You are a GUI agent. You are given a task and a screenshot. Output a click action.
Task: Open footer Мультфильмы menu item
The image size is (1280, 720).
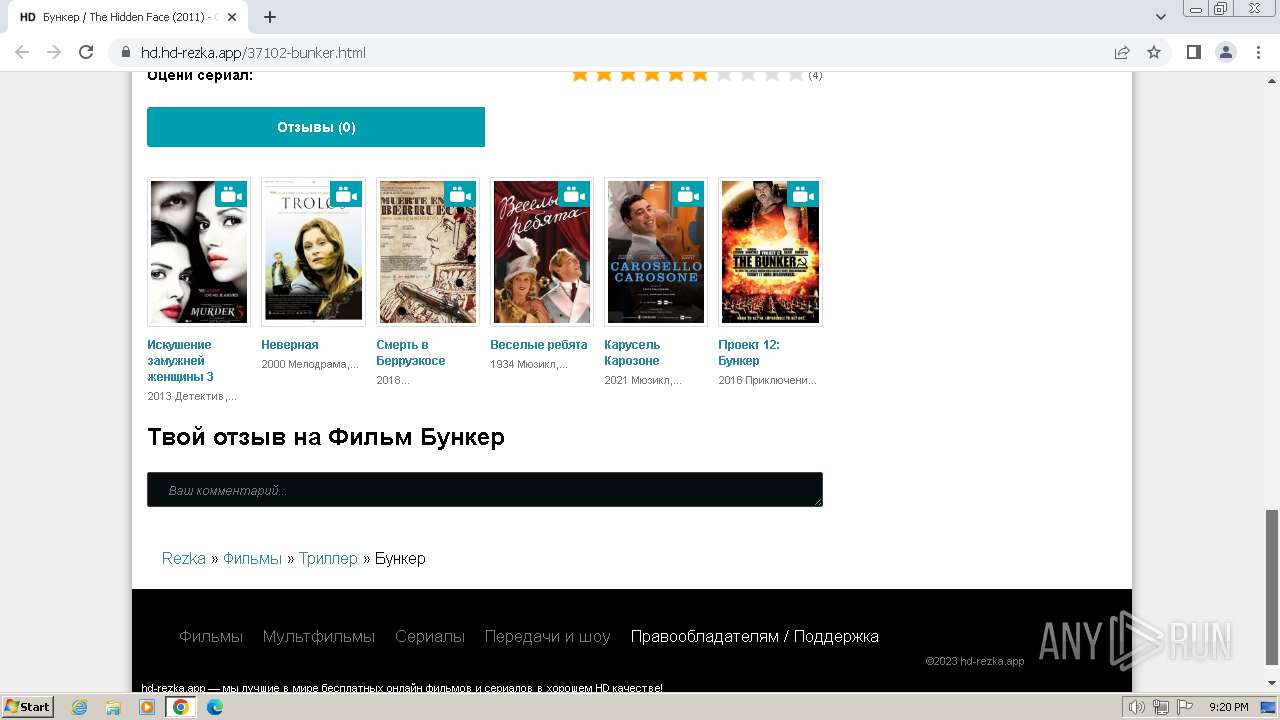click(319, 636)
